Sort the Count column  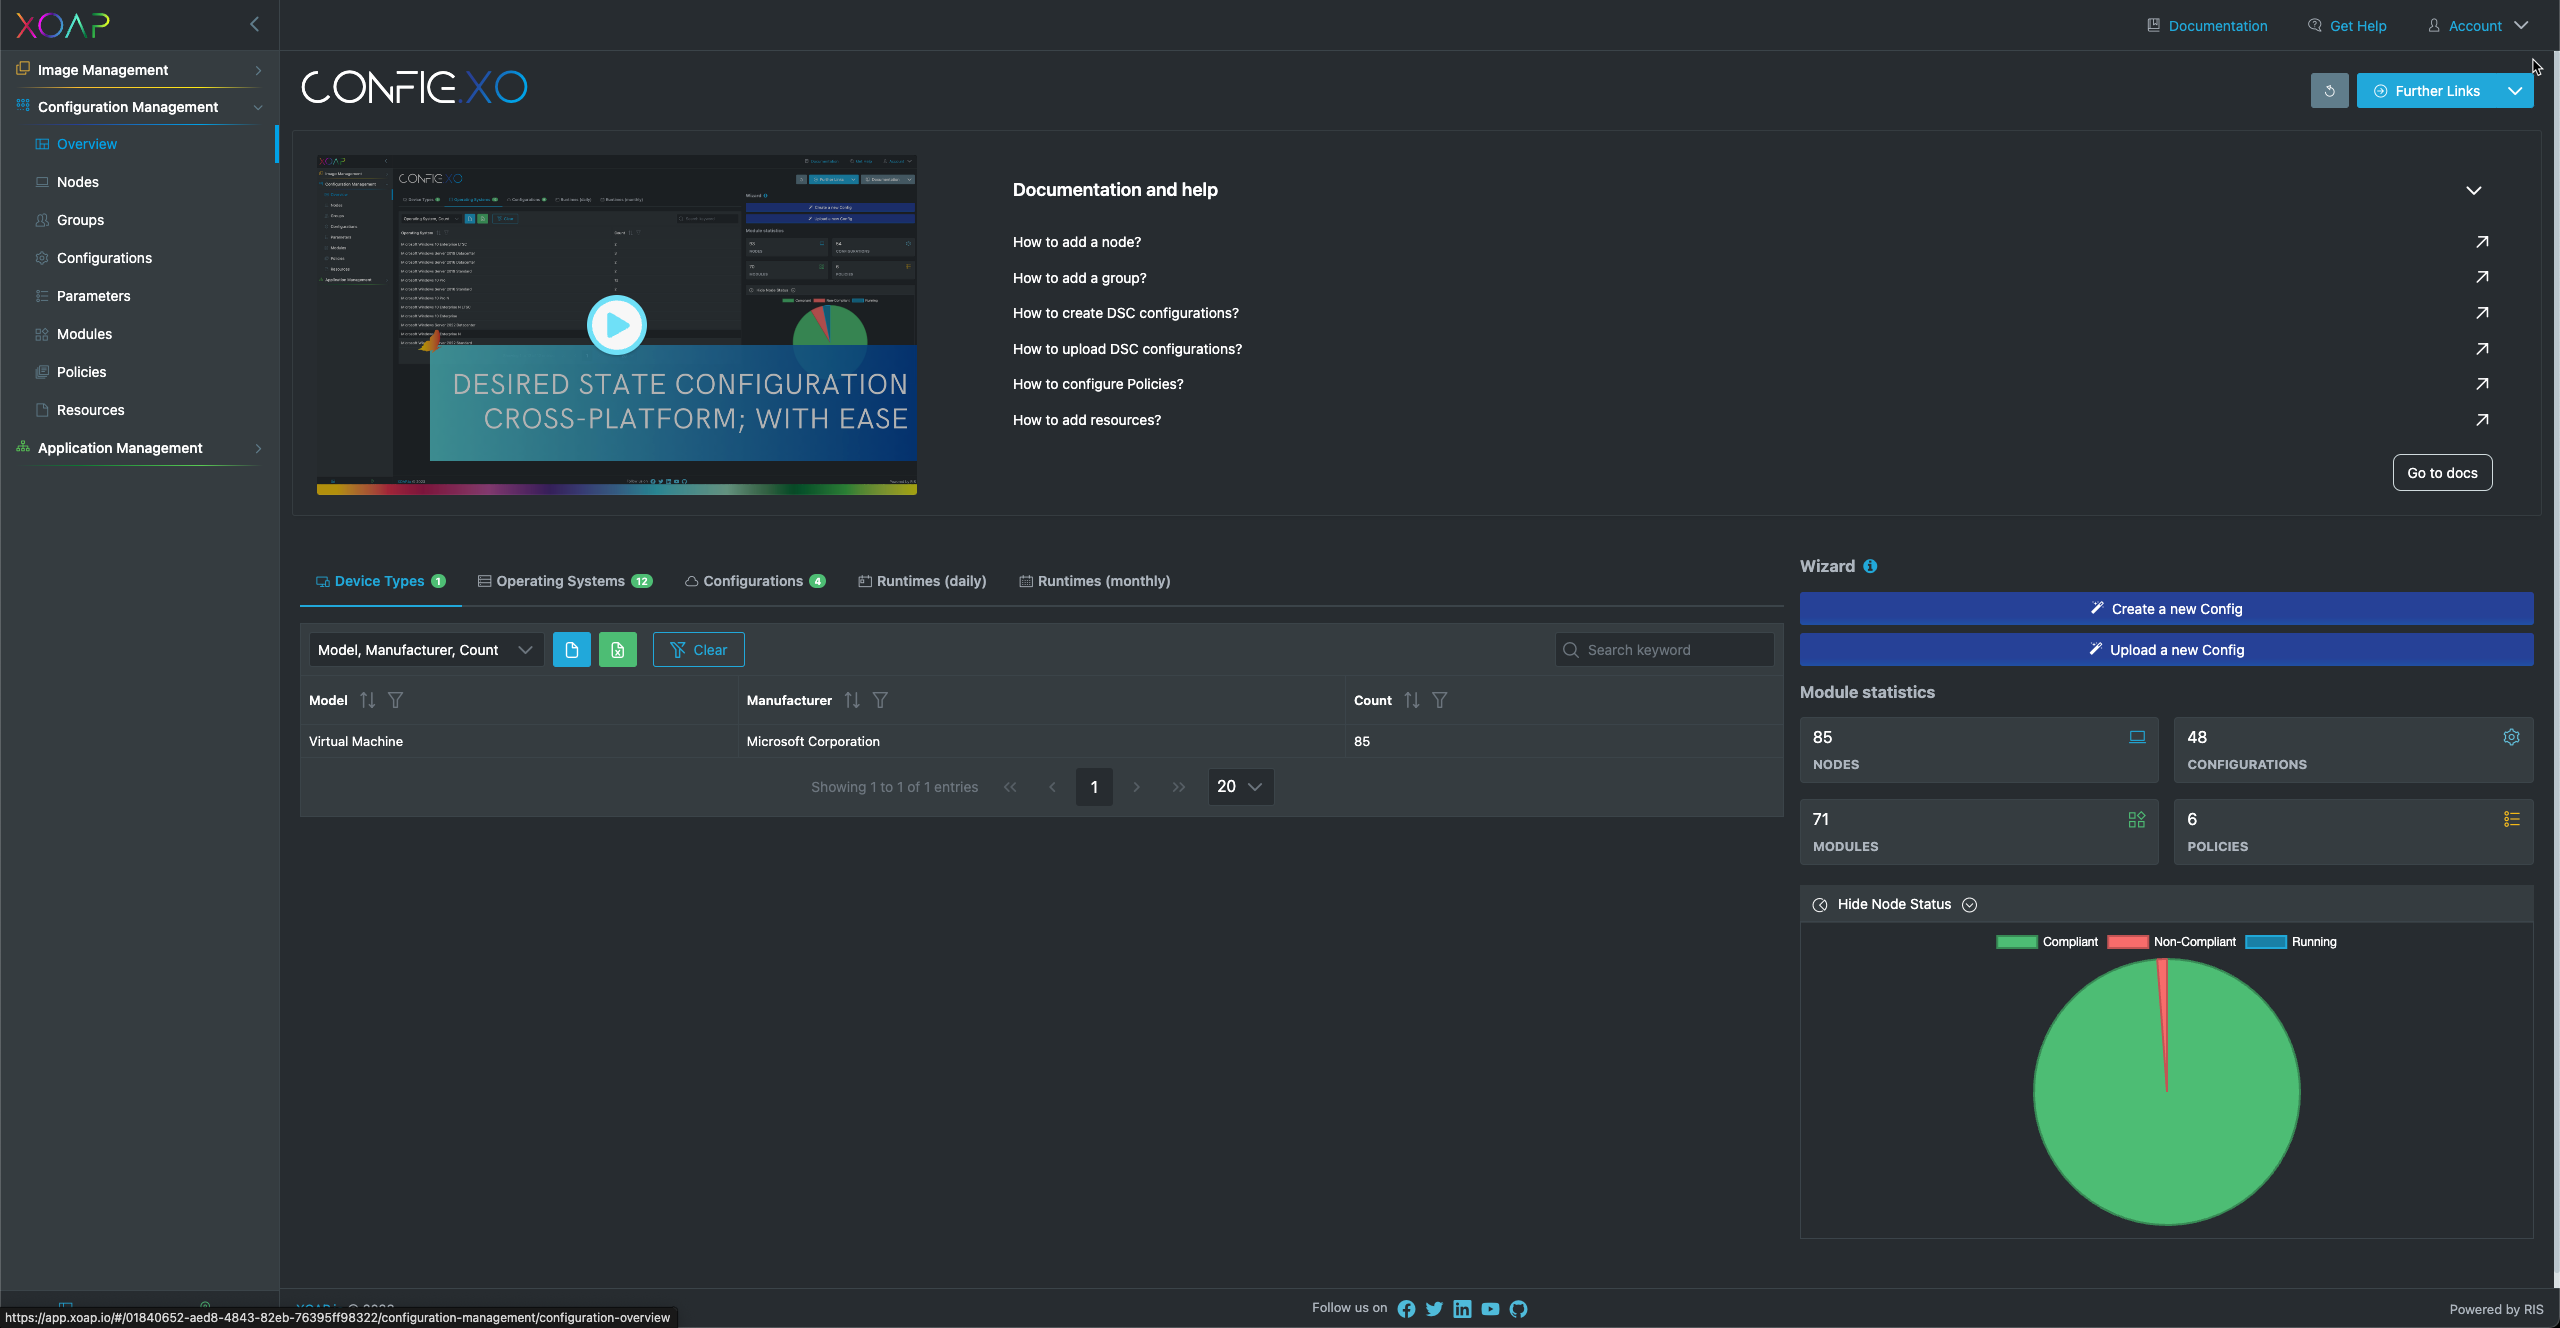click(x=1411, y=700)
